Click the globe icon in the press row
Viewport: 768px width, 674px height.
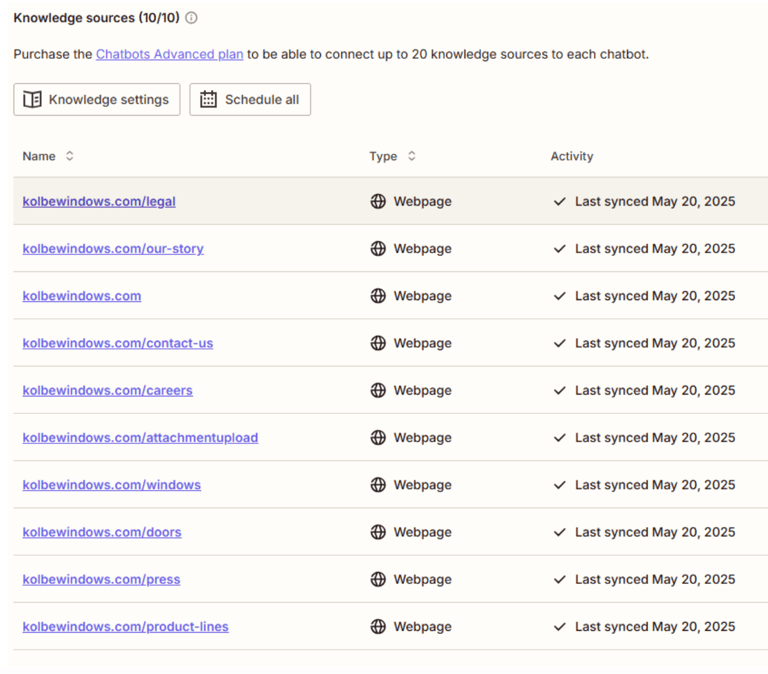click(378, 579)
